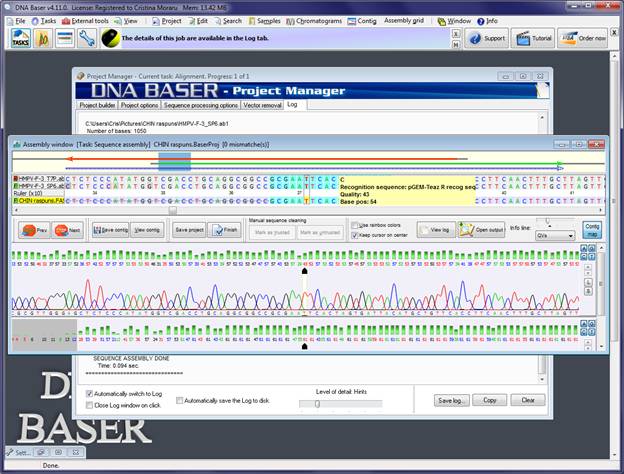Open the Window menu
Image resolution: width=624 pixels, height=474 pixels.
click(x=454, y=21)
